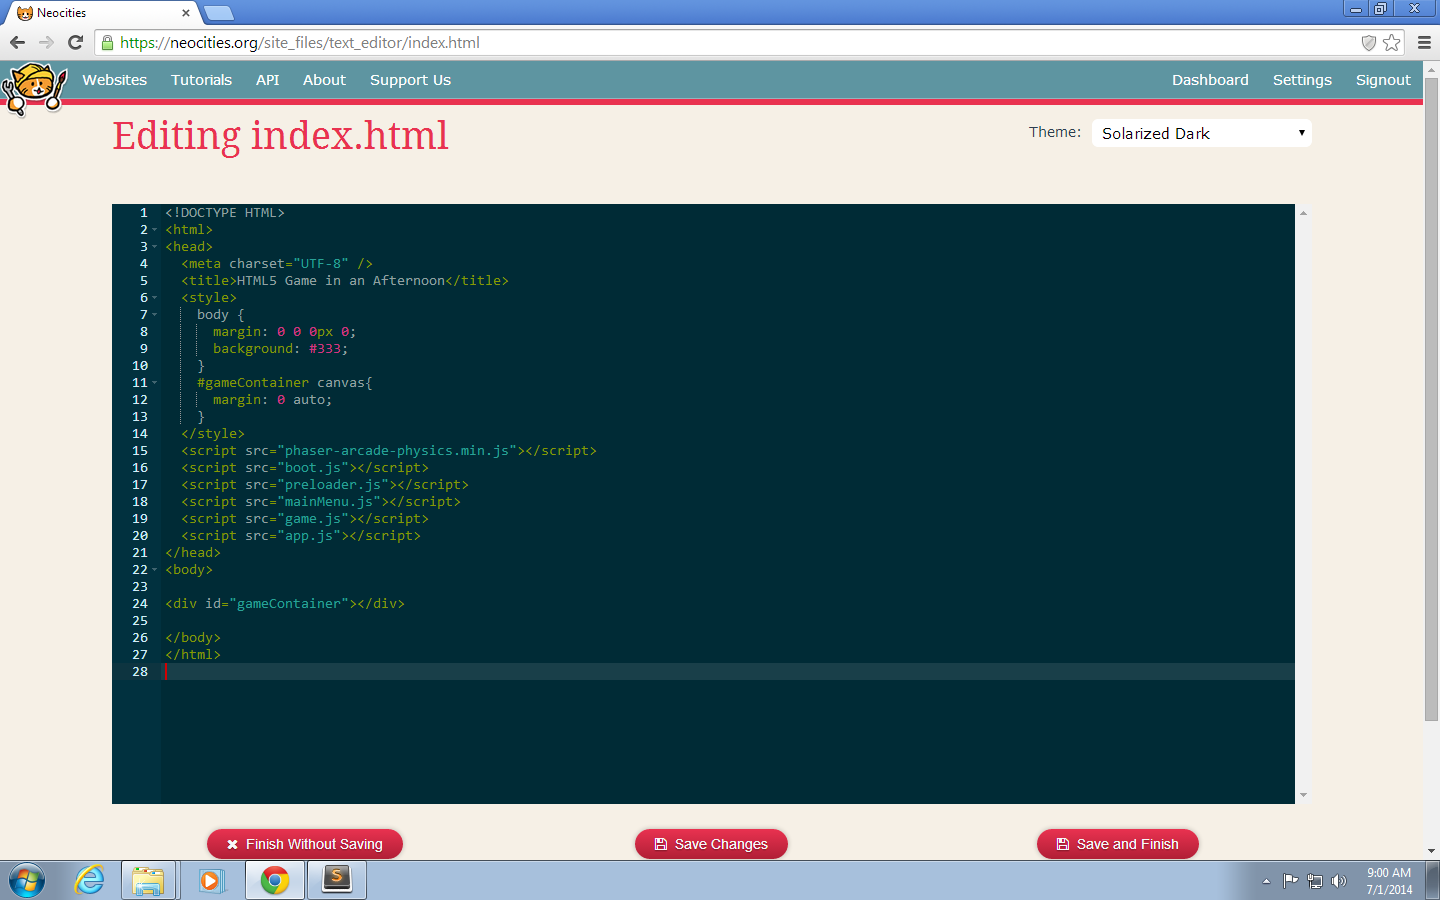This screenshot has height=900, width=1440.
Task: Collapse the head tag on line 3
Action: pyautogui.click(x=155, y=247)
